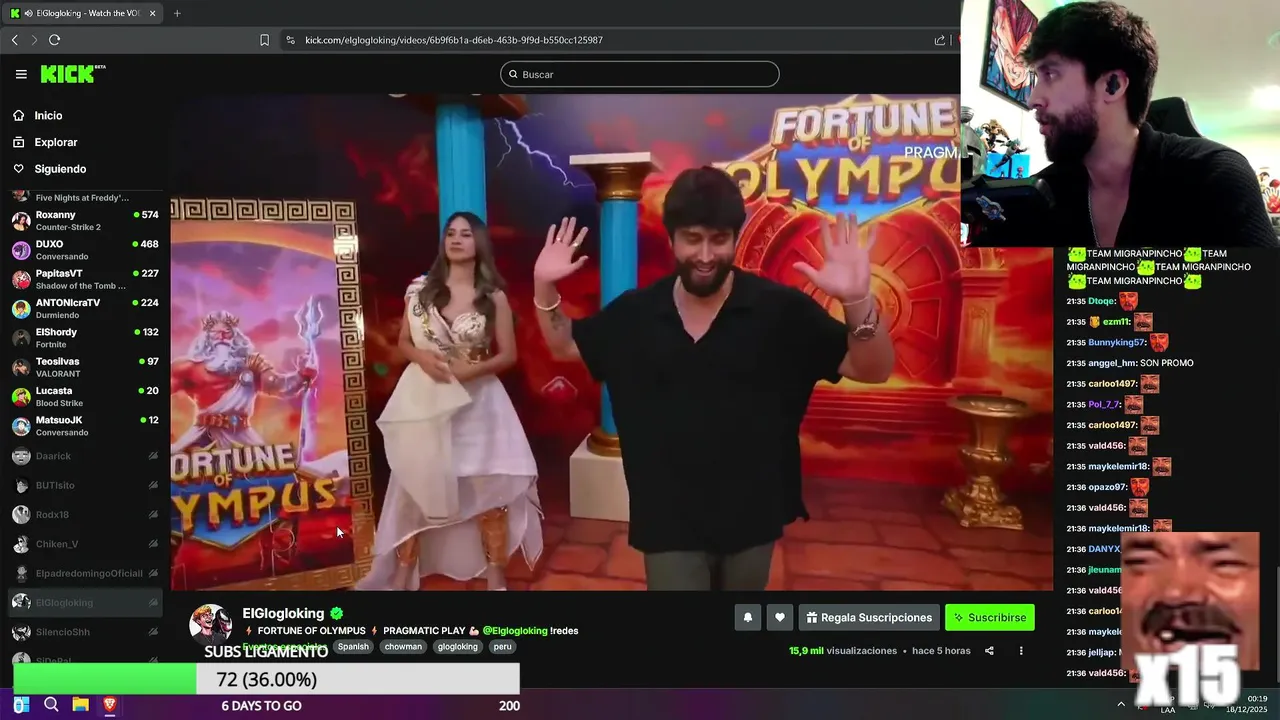Go back with browser back arrow
The width and height of the screenshot is (1280, 720).
(14, 40)
